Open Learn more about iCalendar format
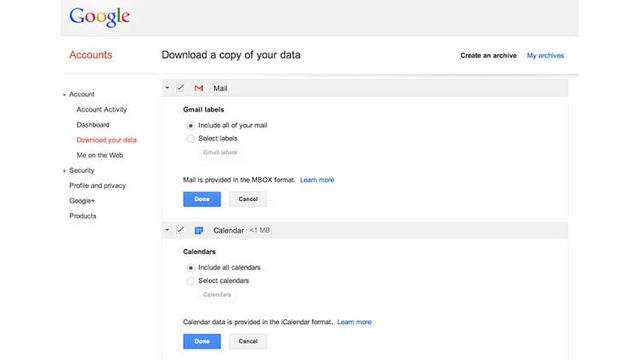This screenshot has width=640, height=360. pyautogui.click(x=354, y=322)
